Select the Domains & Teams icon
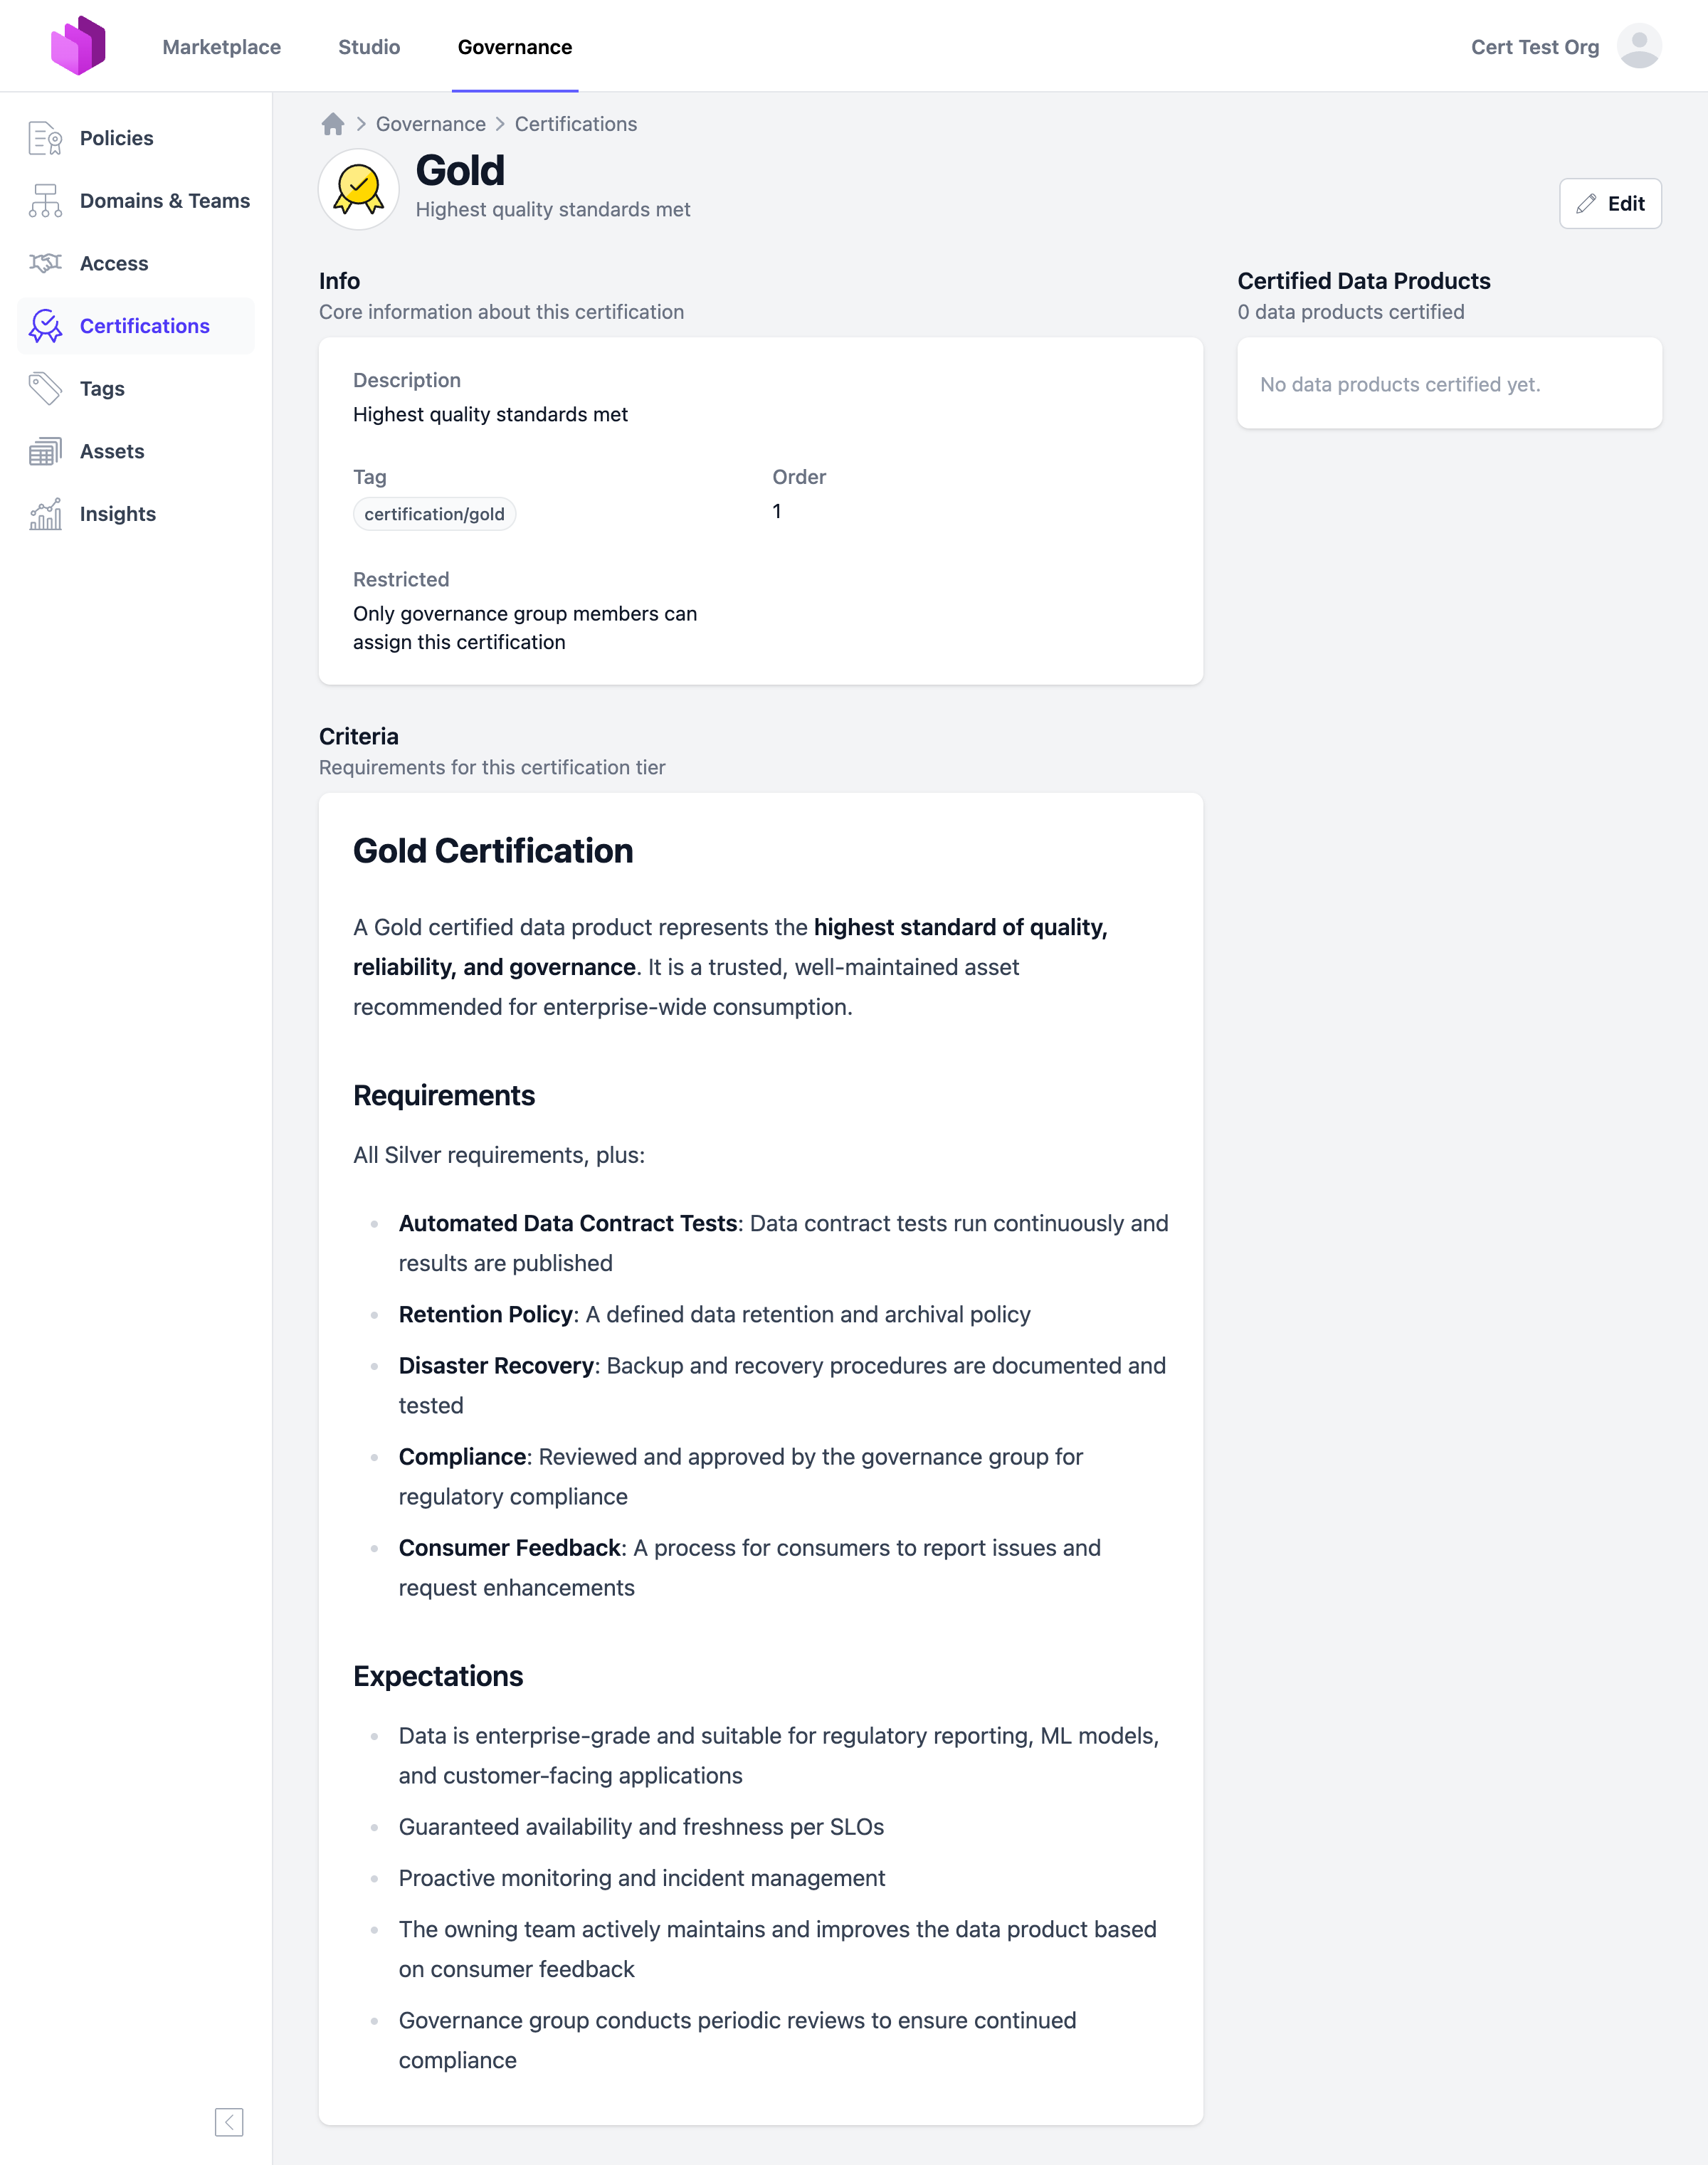The image size is (1708, 2165). tap(44, 200)
